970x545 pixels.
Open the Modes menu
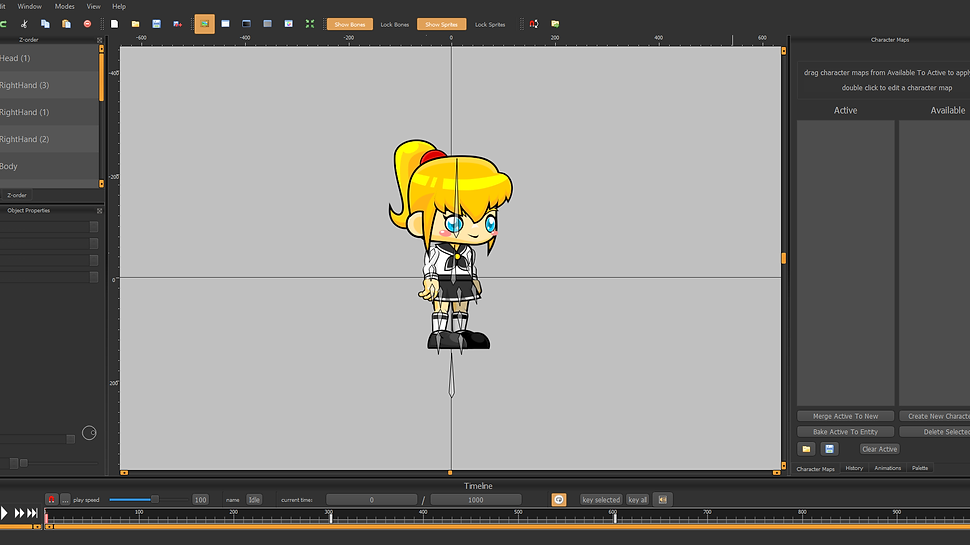coord(64,6)
